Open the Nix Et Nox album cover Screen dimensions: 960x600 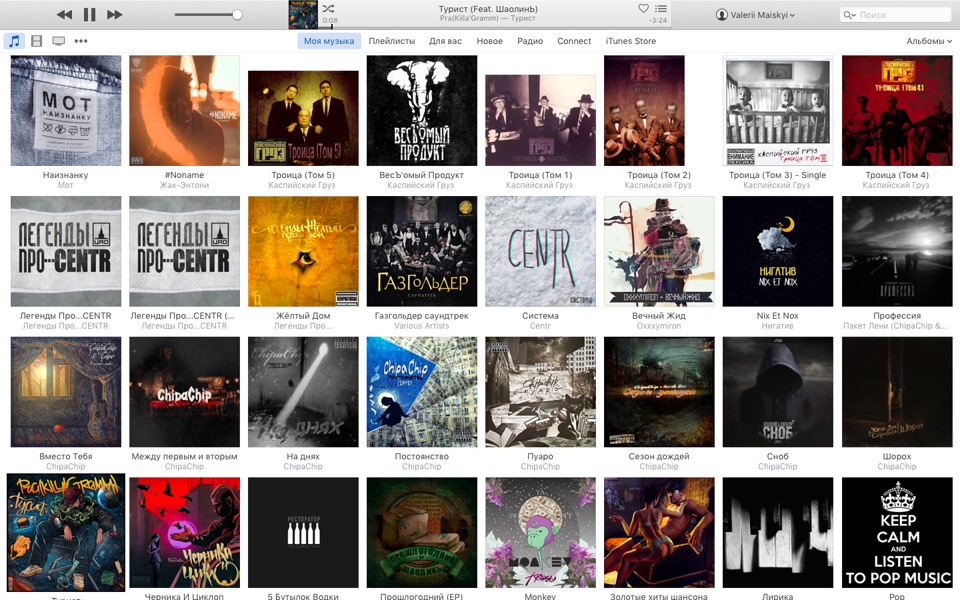pos(778,251)
